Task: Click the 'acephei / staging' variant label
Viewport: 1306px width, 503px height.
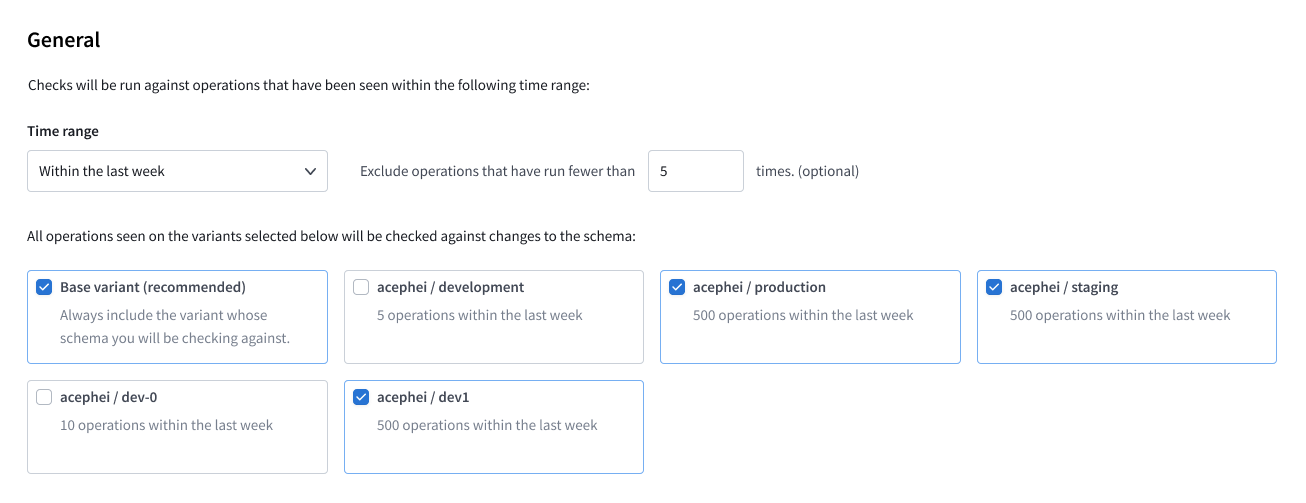Action: pyautogui.click(x=1064, y=287)
